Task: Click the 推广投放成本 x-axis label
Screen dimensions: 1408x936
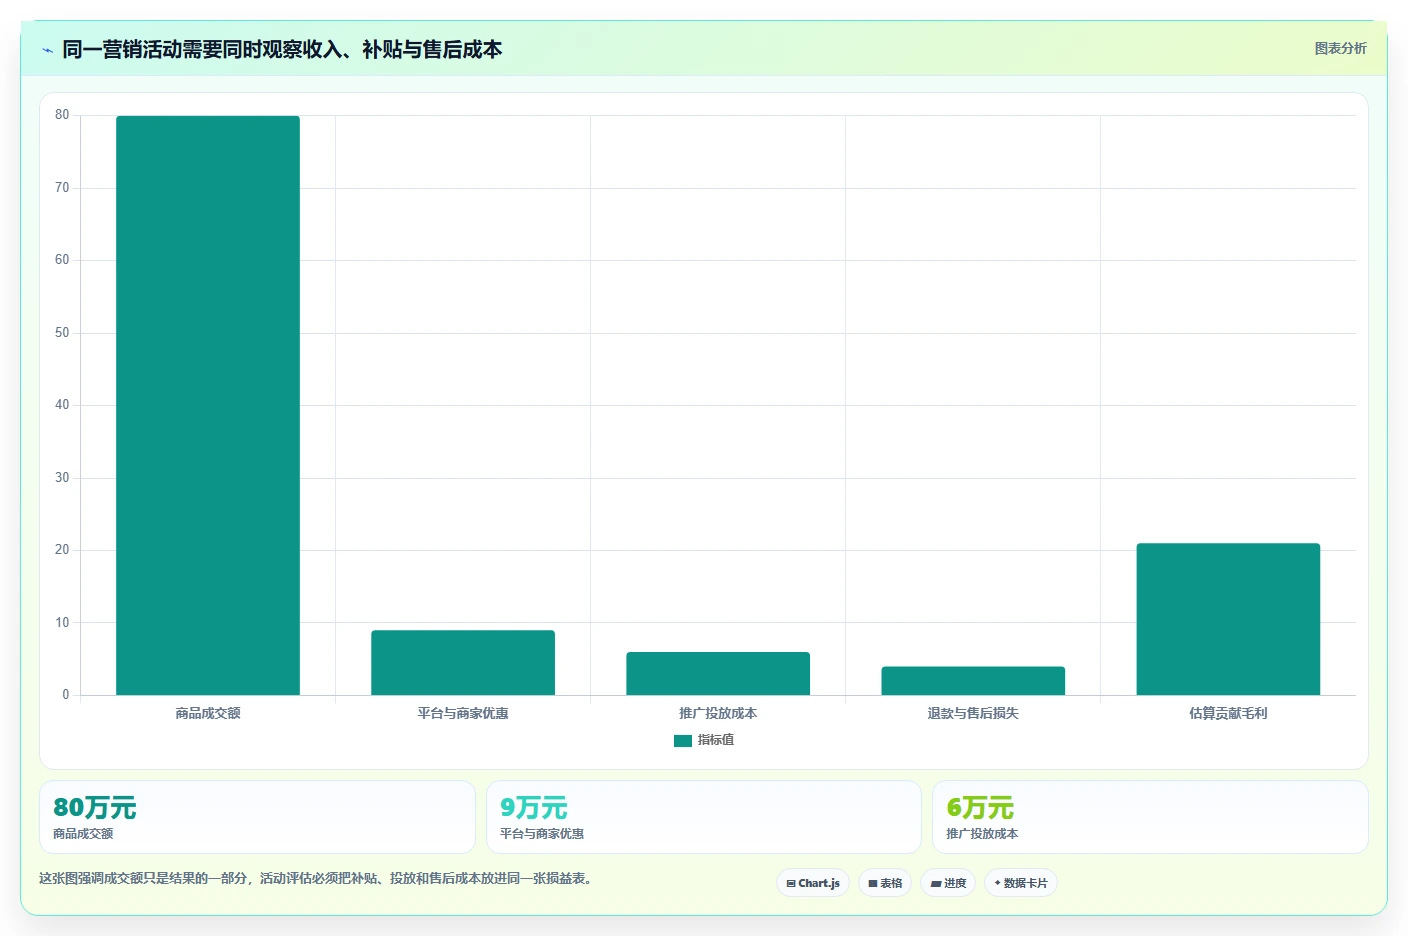Action: click(x=718, y=713)
